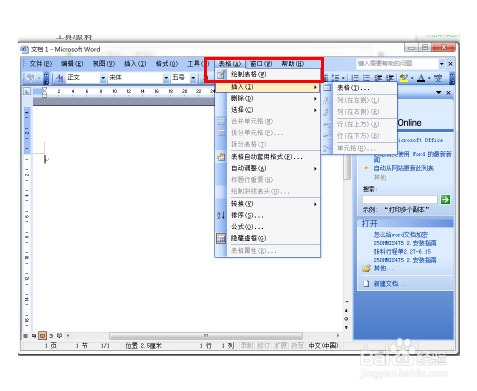Click the 中文(中国) language status entry

(x=323, y=346)
